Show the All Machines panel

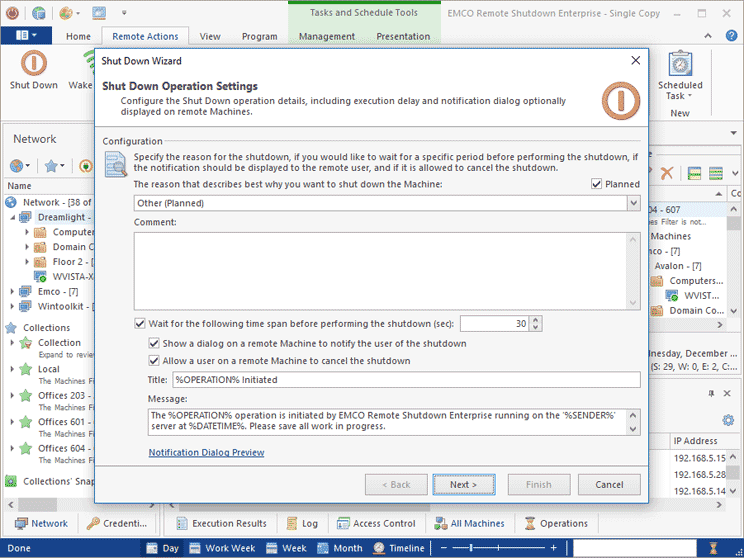[x=468, y=523]
